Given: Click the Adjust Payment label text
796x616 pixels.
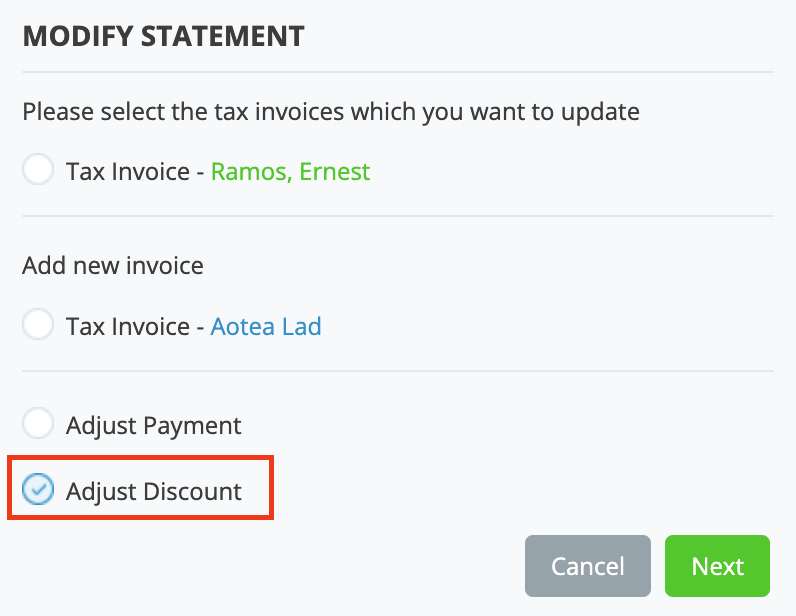Looking at the screenshot, I should pos(154,425).
